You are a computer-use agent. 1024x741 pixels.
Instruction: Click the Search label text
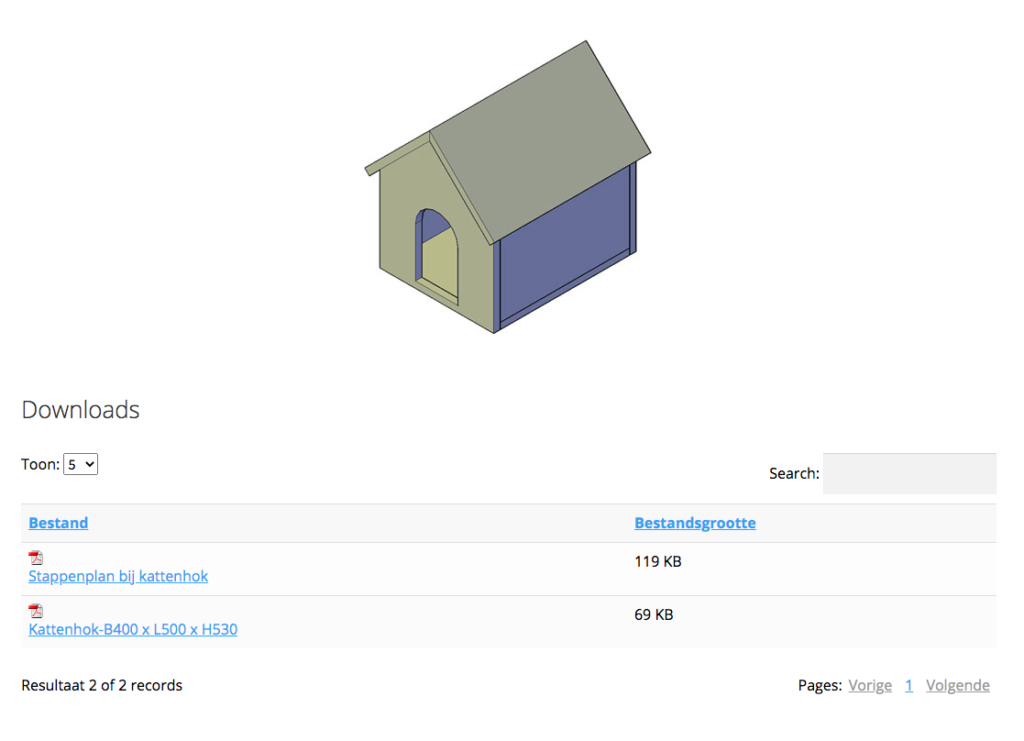[794, 473]
